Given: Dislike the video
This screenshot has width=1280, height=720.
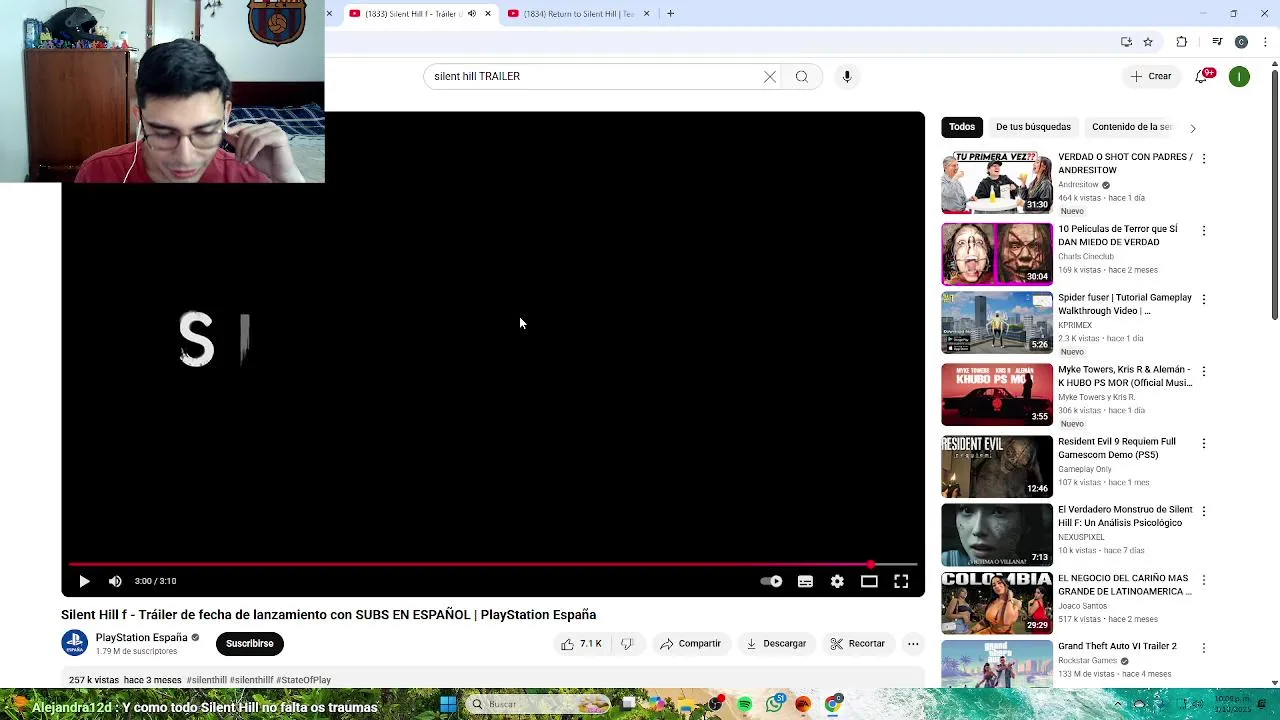Looking at the screenshot, I should (x=627, y=644).
